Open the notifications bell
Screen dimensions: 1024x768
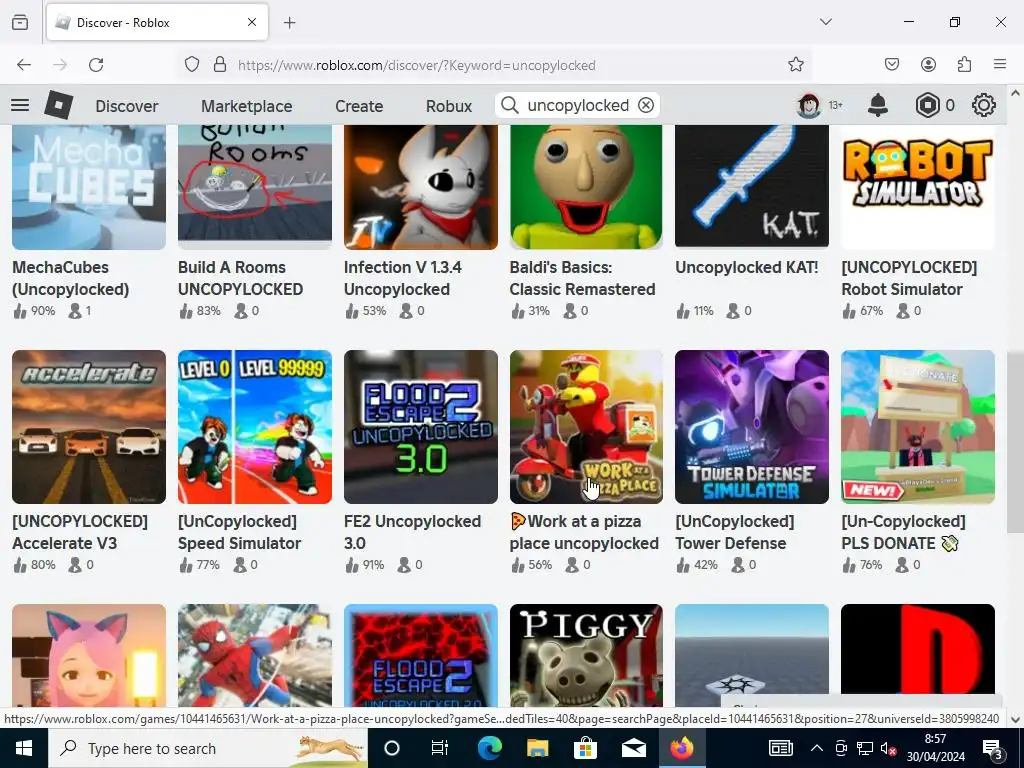point(878,105)
